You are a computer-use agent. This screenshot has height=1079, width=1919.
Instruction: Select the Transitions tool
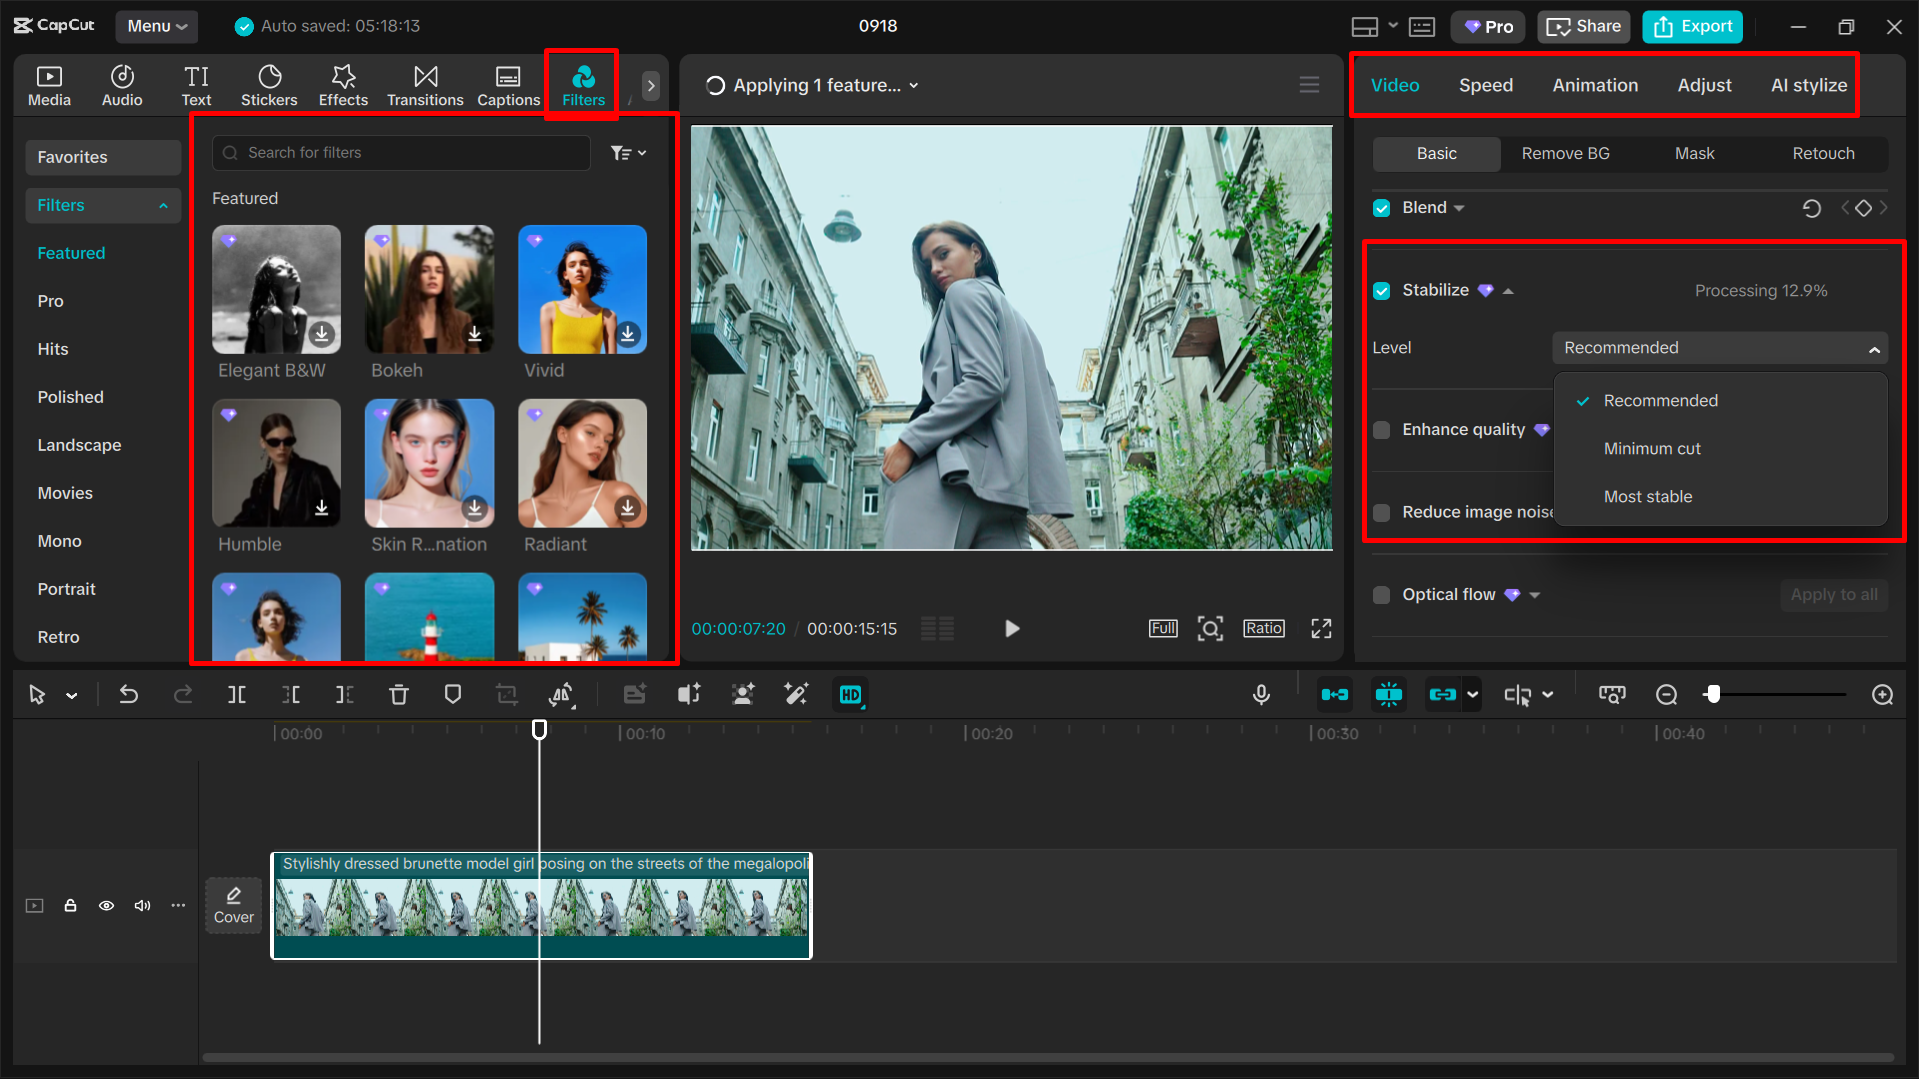(x=425, y=85)
